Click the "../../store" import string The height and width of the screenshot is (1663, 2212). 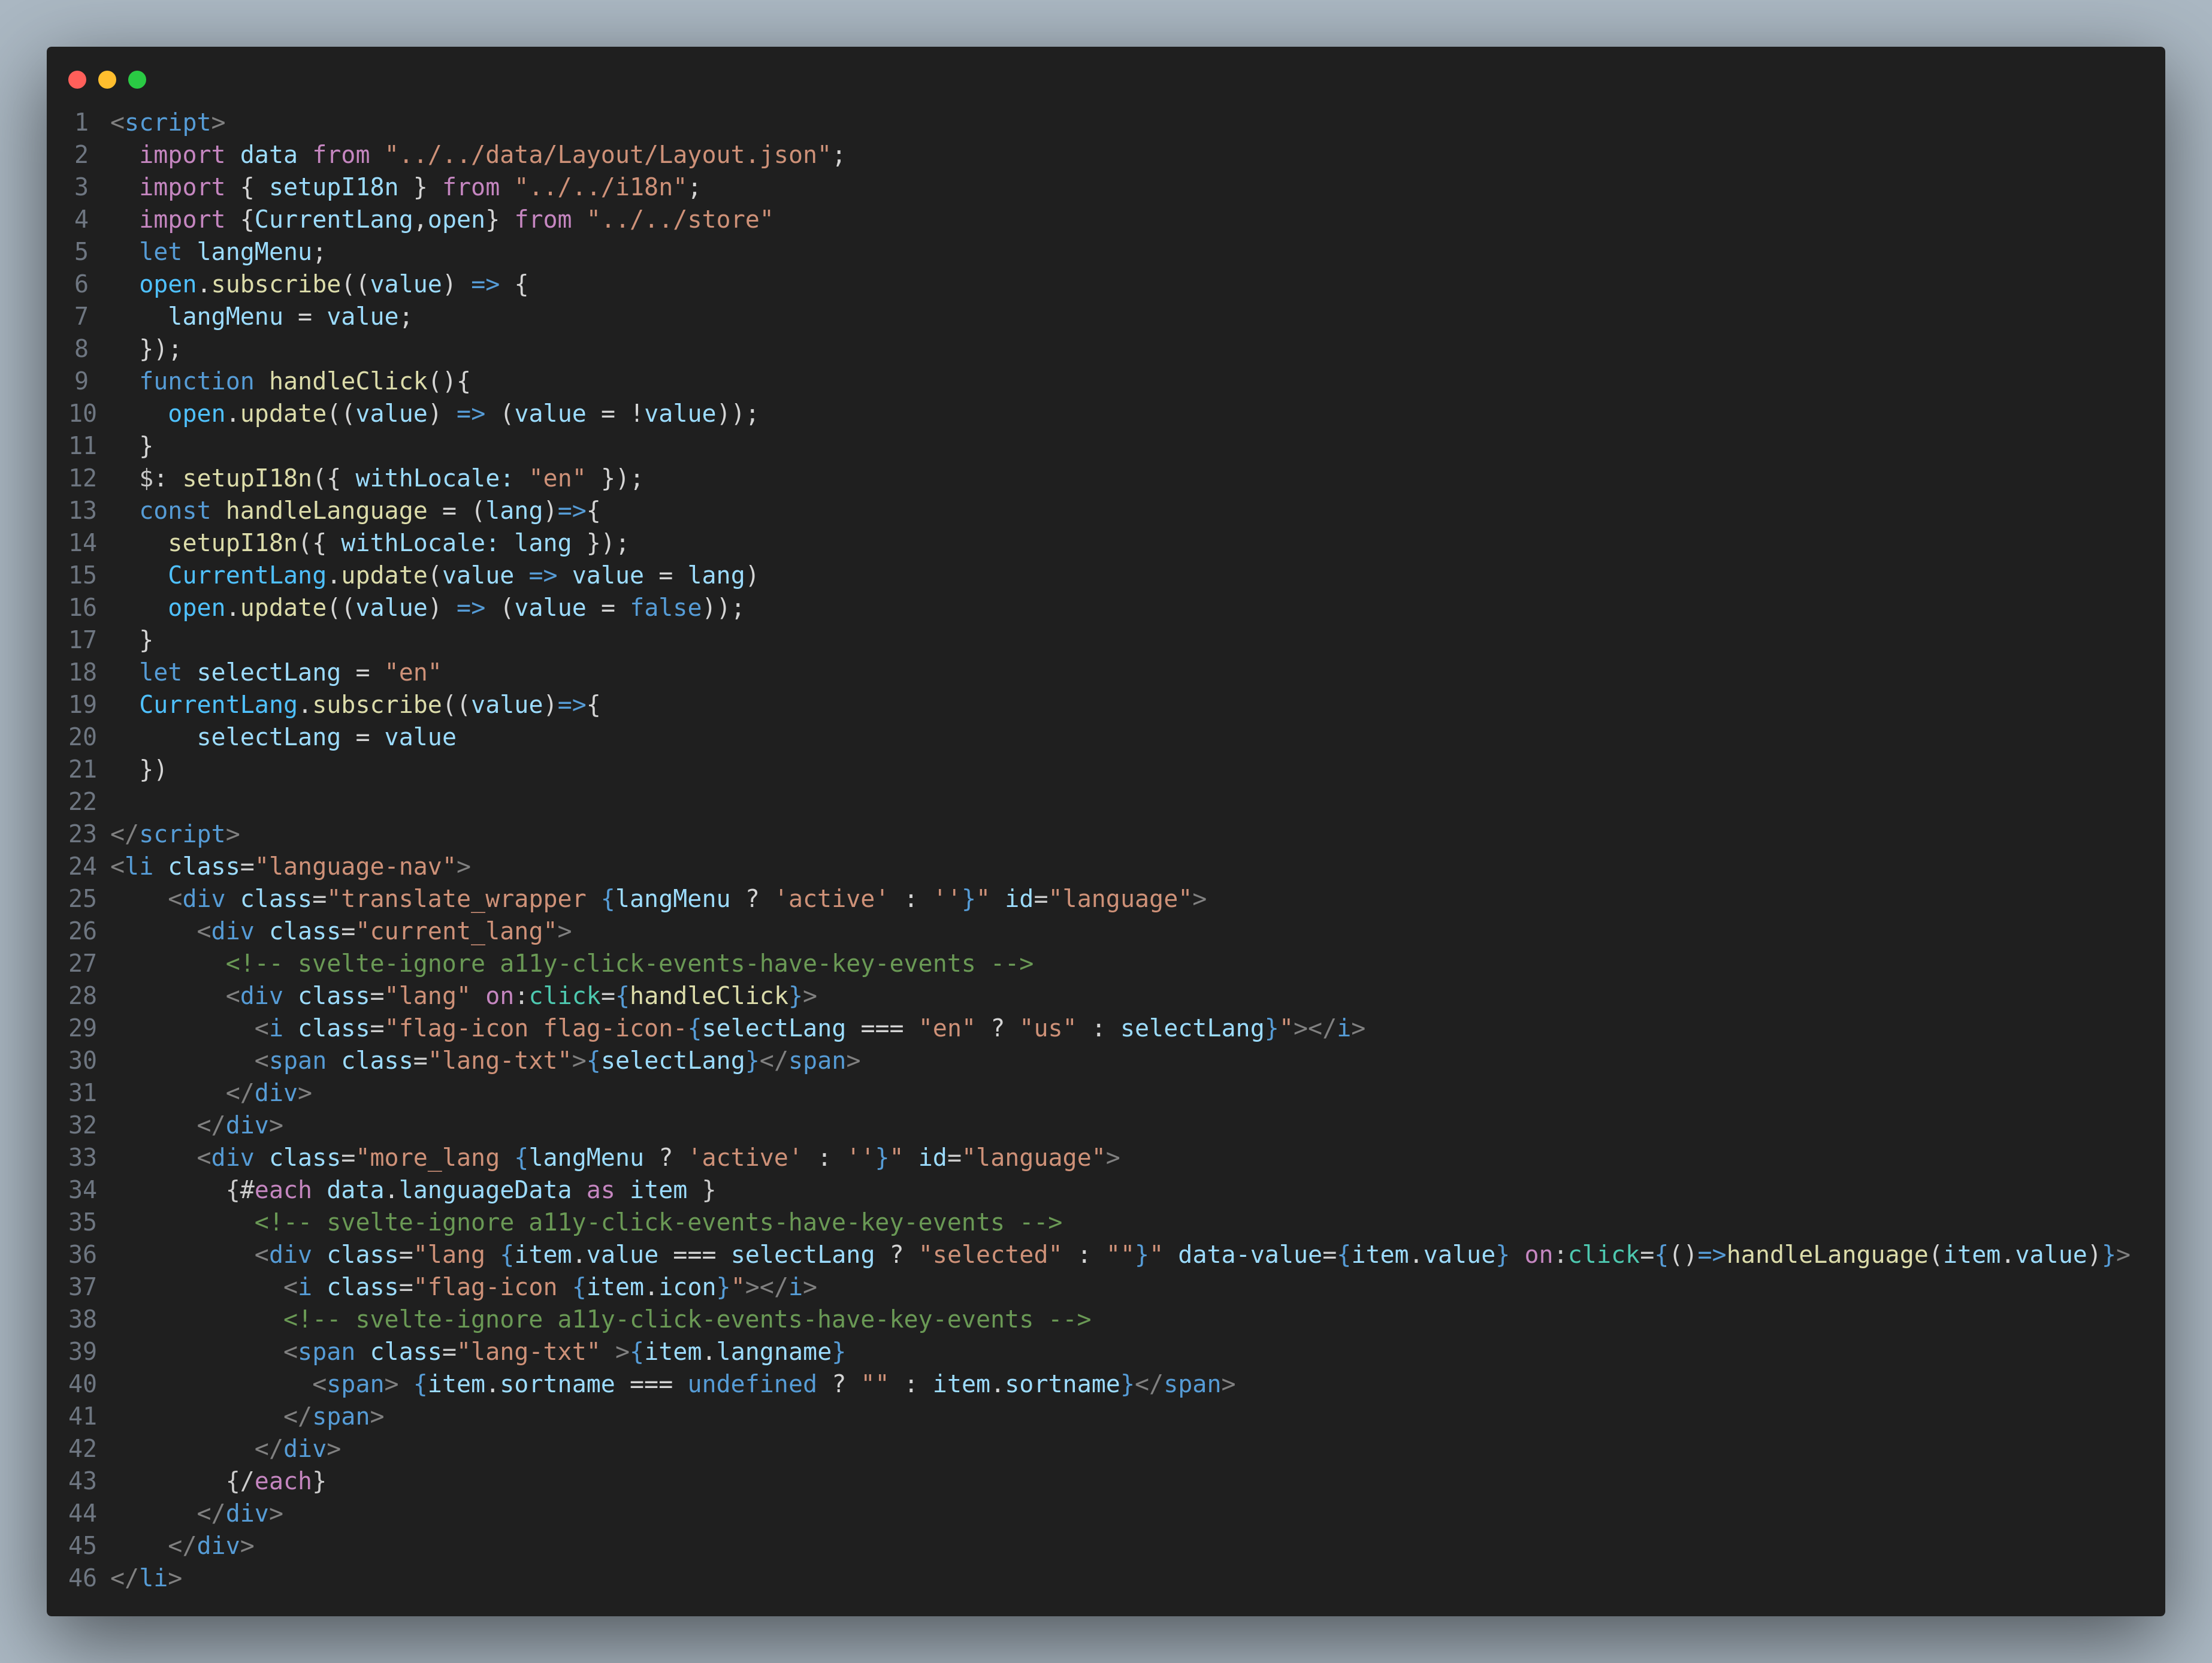click(680, 220)
